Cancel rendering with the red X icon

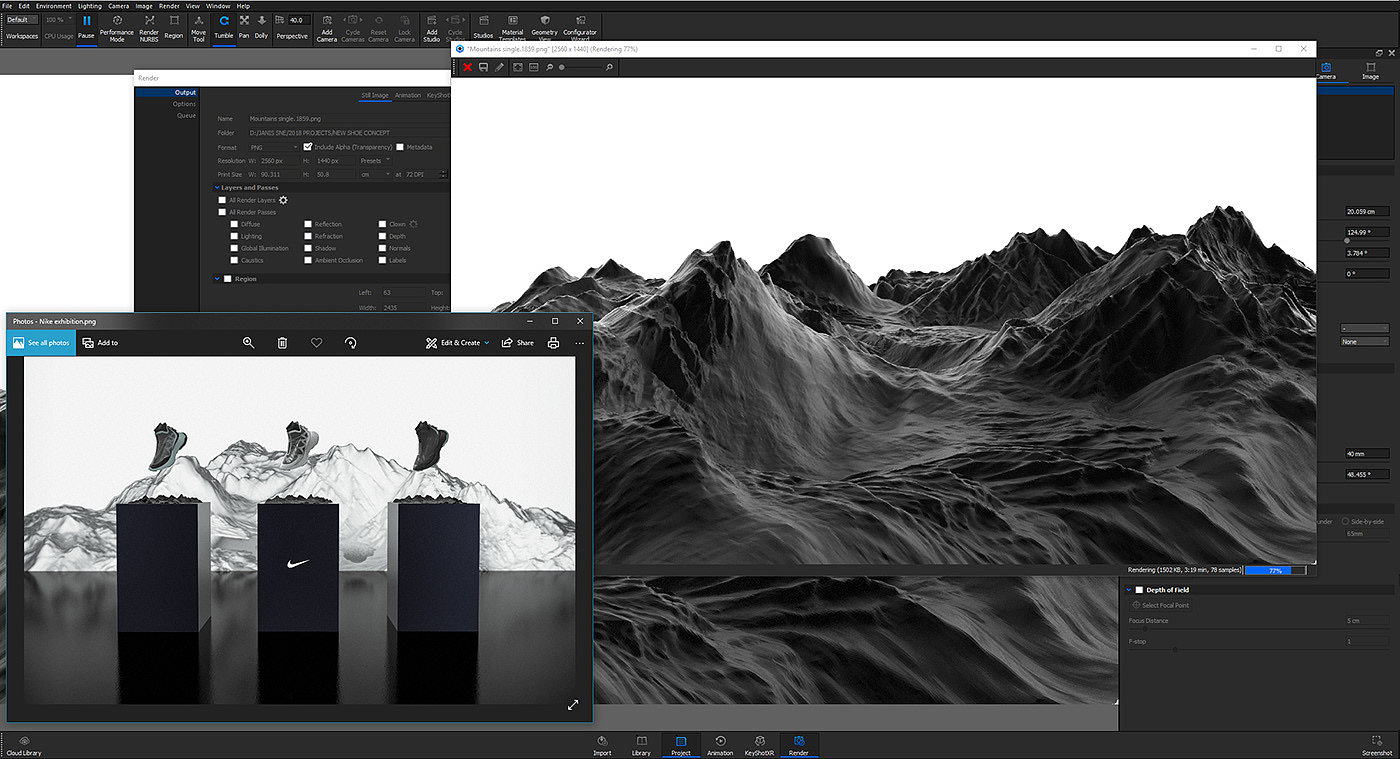pos(467,67)
